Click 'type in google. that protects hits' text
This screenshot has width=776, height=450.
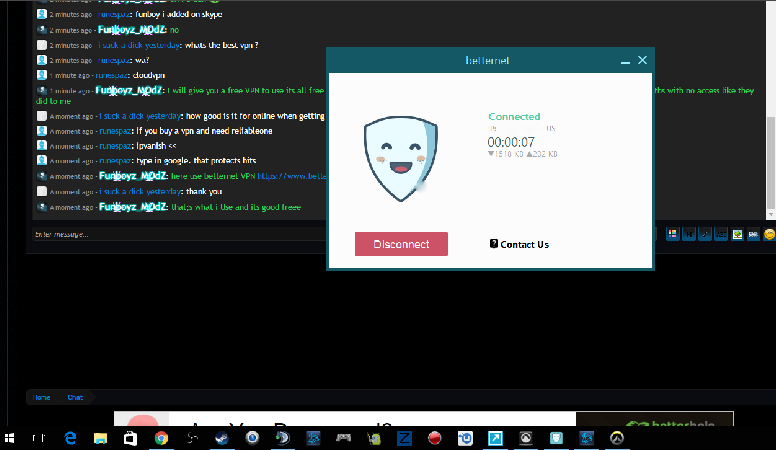point(196,161)
